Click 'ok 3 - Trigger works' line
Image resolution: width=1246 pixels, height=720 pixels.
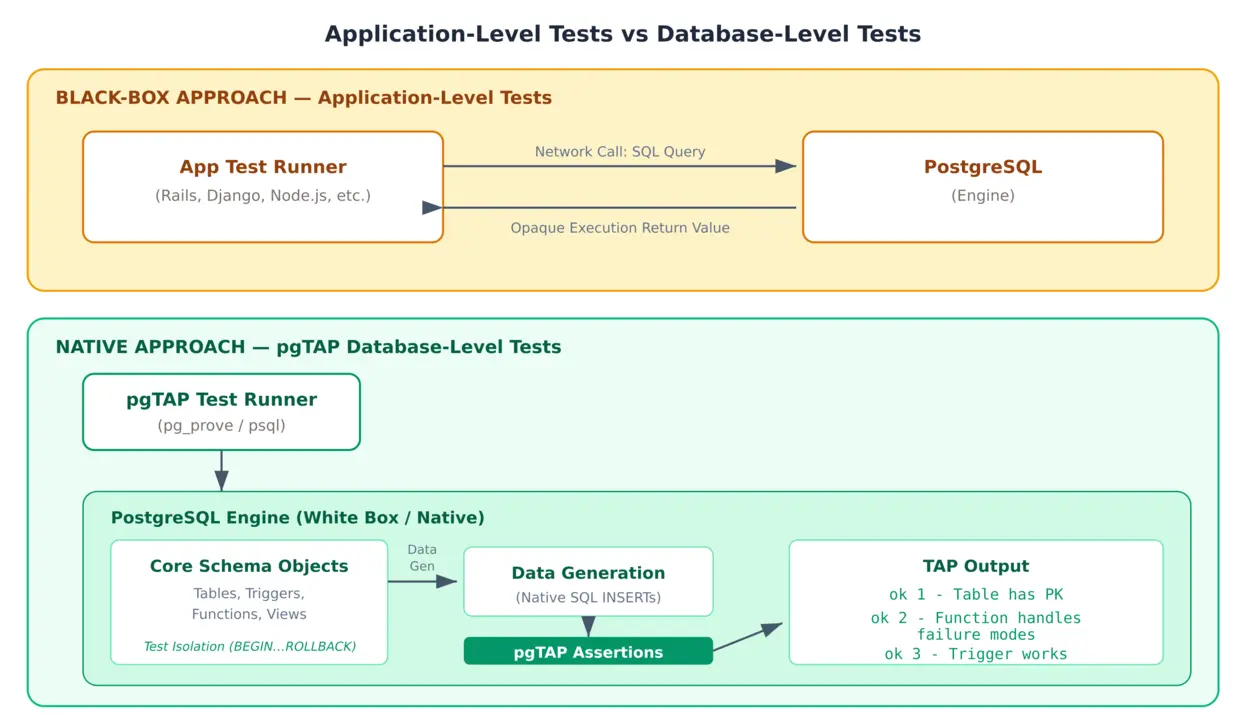point(976,654)
